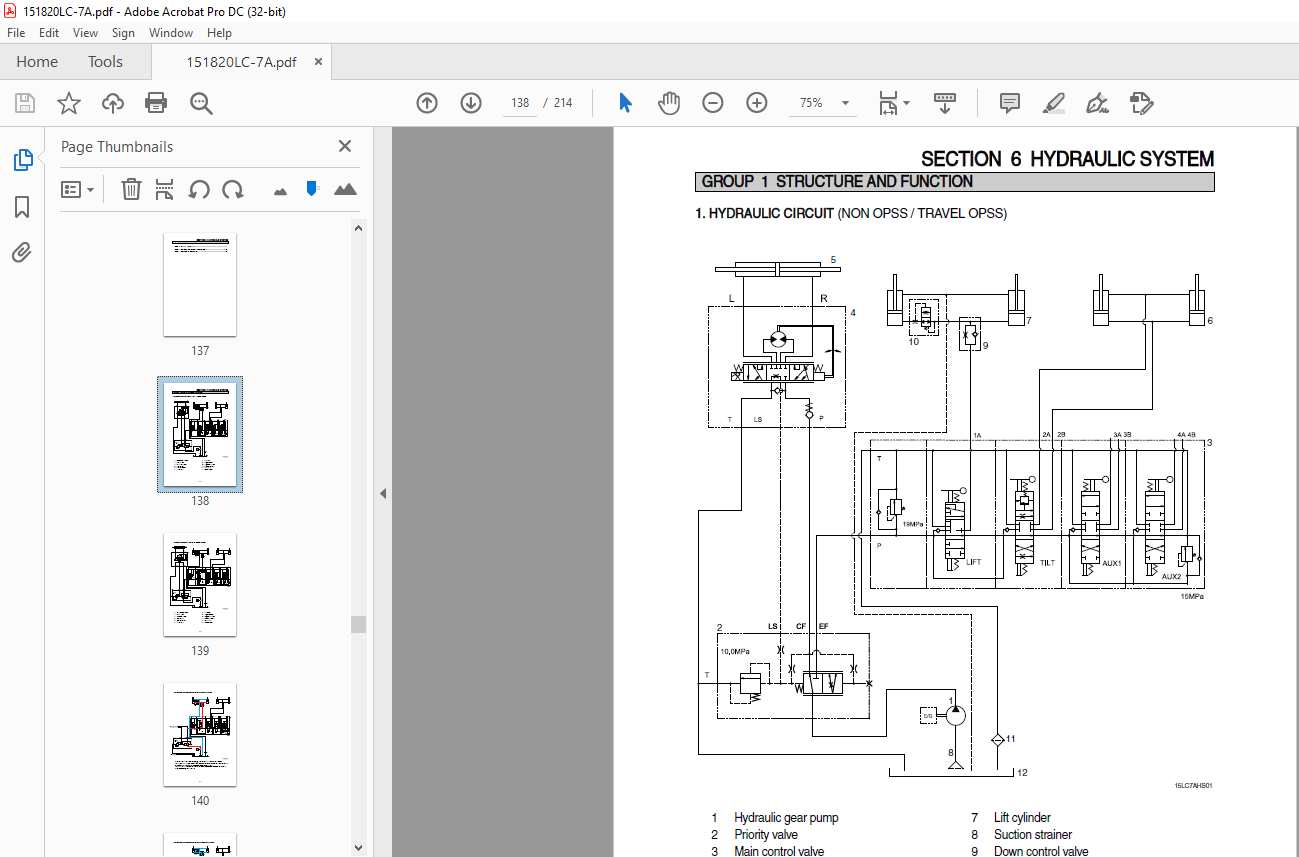Screen dimensions: 1299x857
Task: Open the File menu
Action: point(16,33)
